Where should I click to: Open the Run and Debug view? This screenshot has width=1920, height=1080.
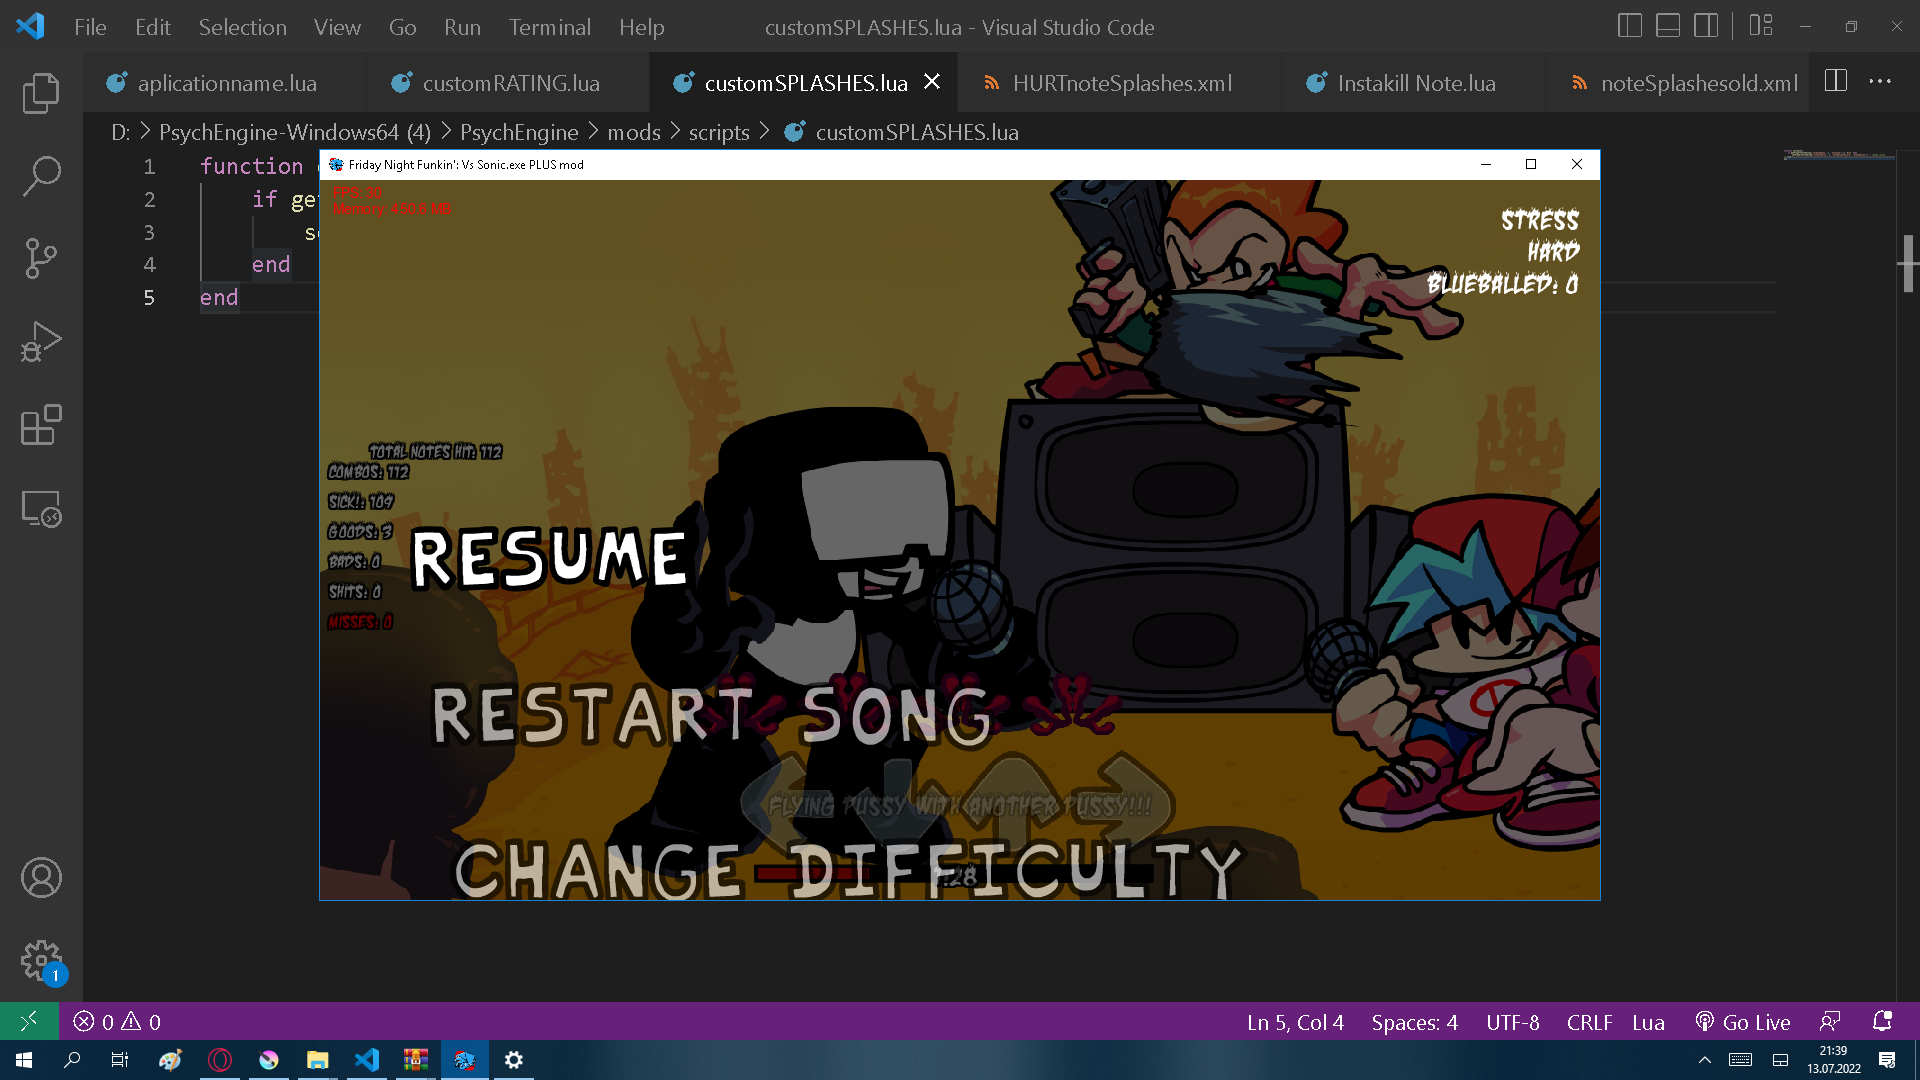coord(41,342)
